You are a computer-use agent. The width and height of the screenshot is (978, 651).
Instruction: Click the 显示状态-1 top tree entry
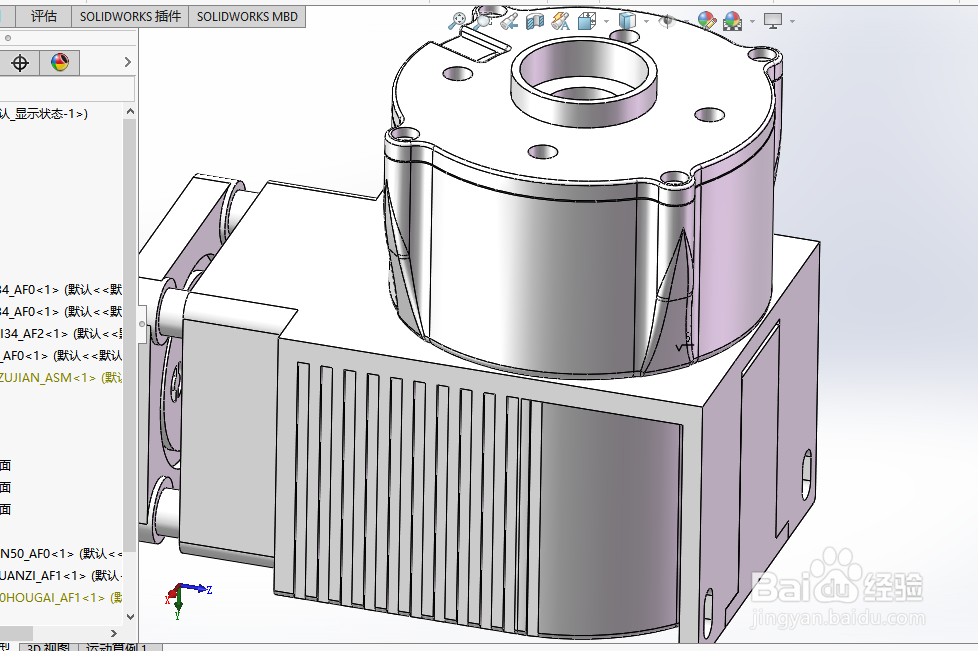(x=44, y=113)
